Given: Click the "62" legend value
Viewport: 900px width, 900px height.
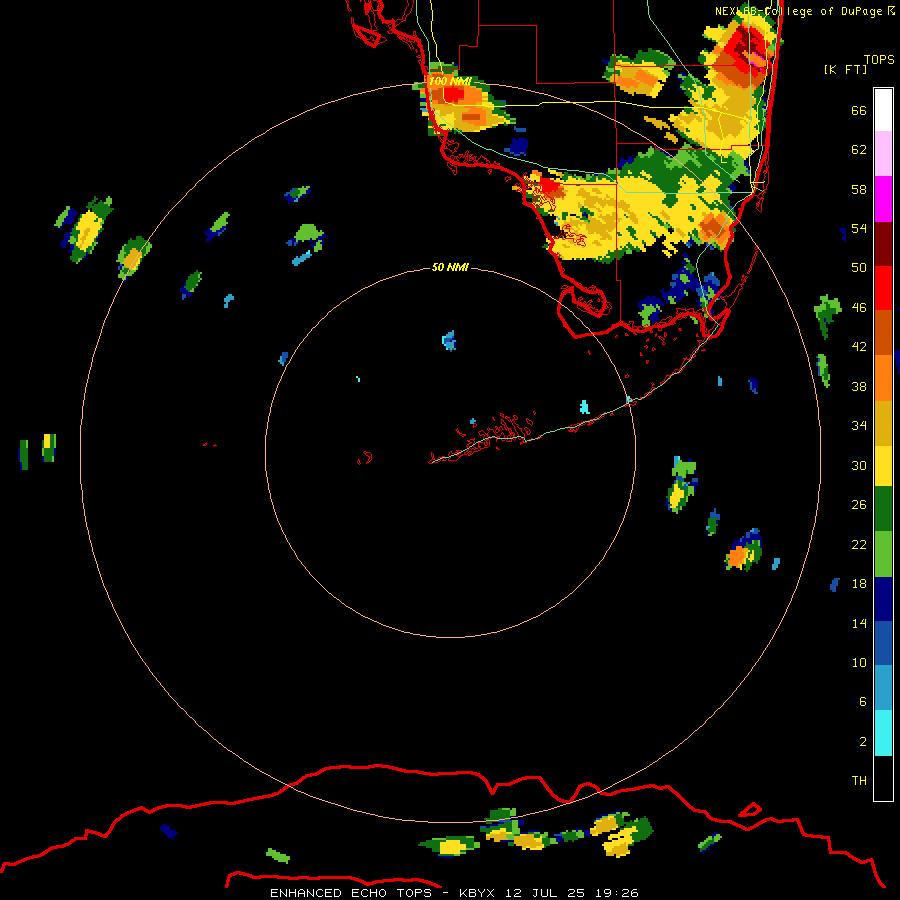Looking at the screenshot, I should (859, 150).
